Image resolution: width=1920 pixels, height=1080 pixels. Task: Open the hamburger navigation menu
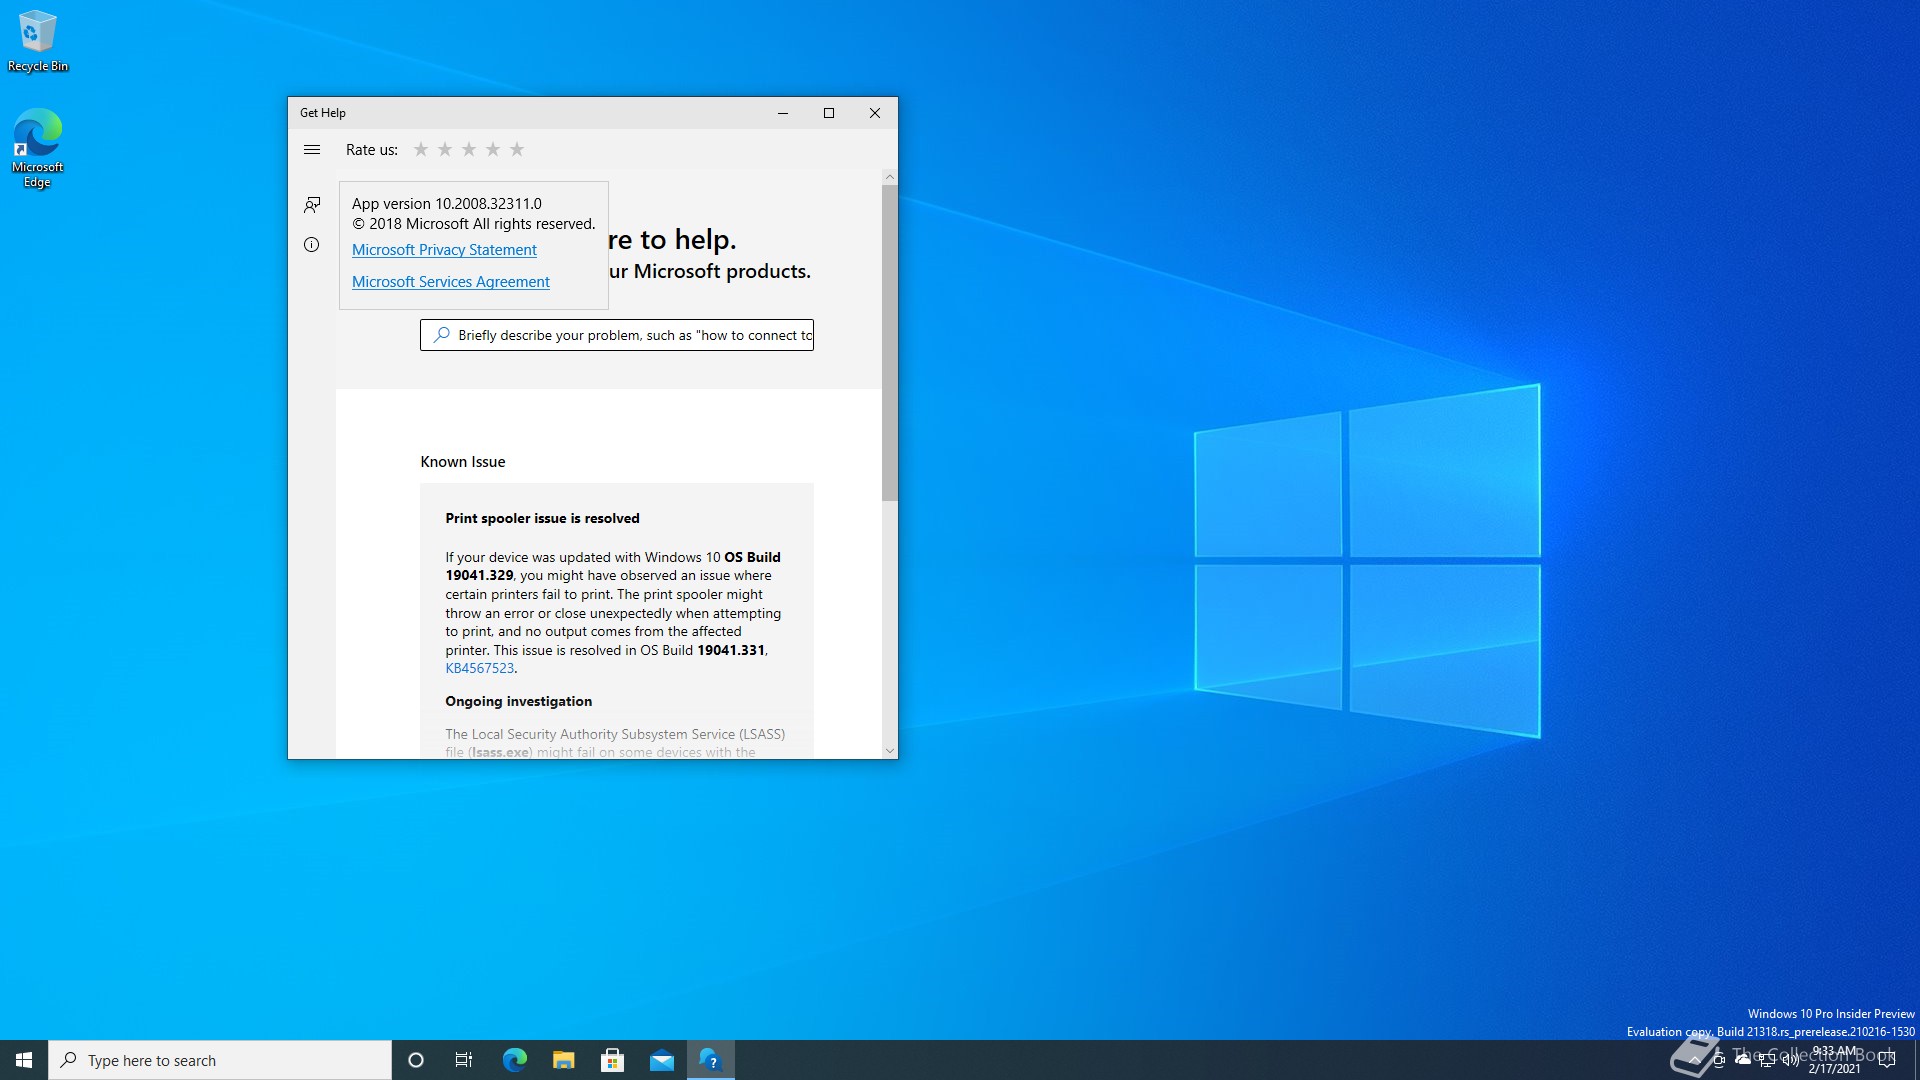point(312,150)
